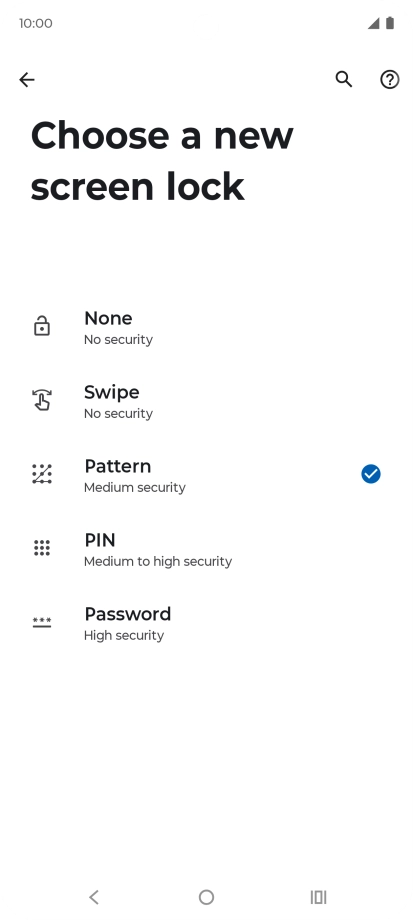413x920 pixels.
Task: Go back using the top arrow icon
Action: click(27, 79)
